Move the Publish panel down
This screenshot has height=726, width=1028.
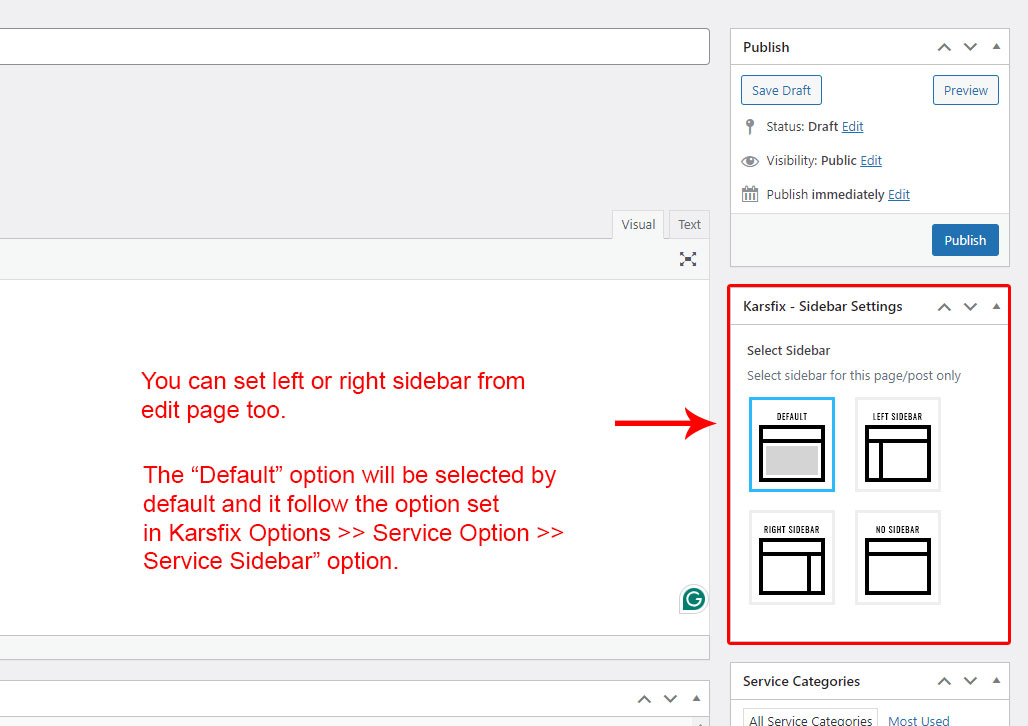(970, 47)
